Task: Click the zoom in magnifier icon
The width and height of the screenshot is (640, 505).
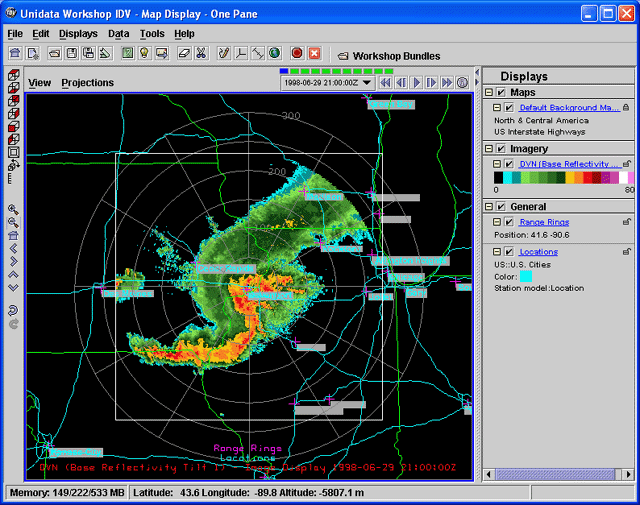Action: 13,210
